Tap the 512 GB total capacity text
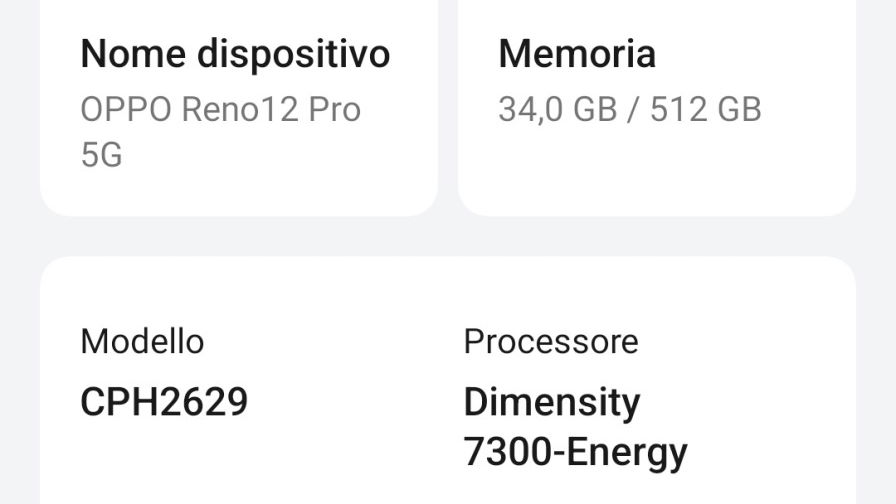Image resolution: width=896 pixels, height=504 pixels. pos(706,109)
